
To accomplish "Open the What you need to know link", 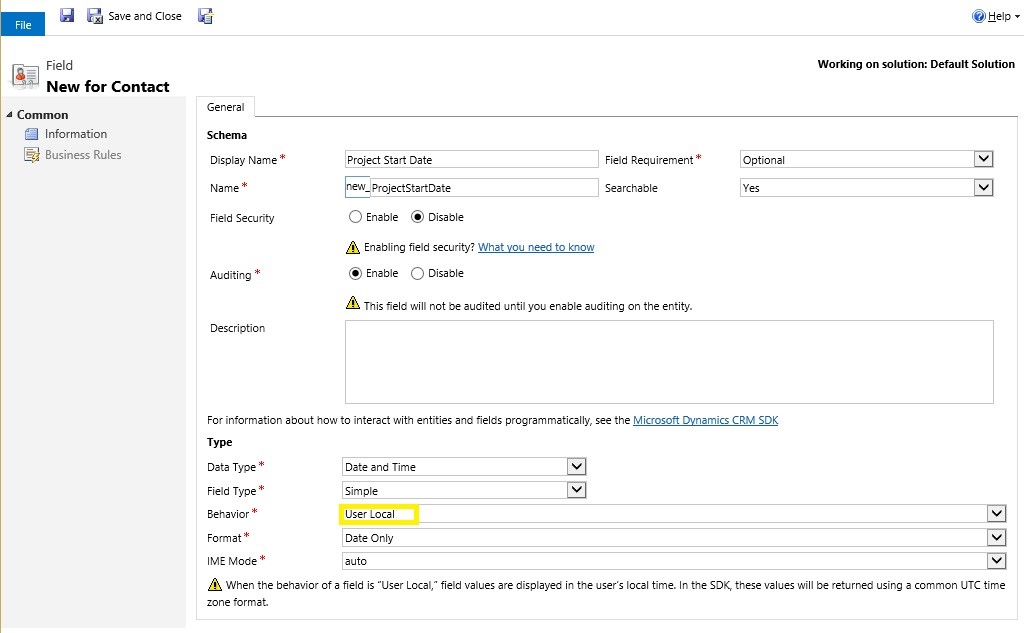I will (x=536, y=247).
